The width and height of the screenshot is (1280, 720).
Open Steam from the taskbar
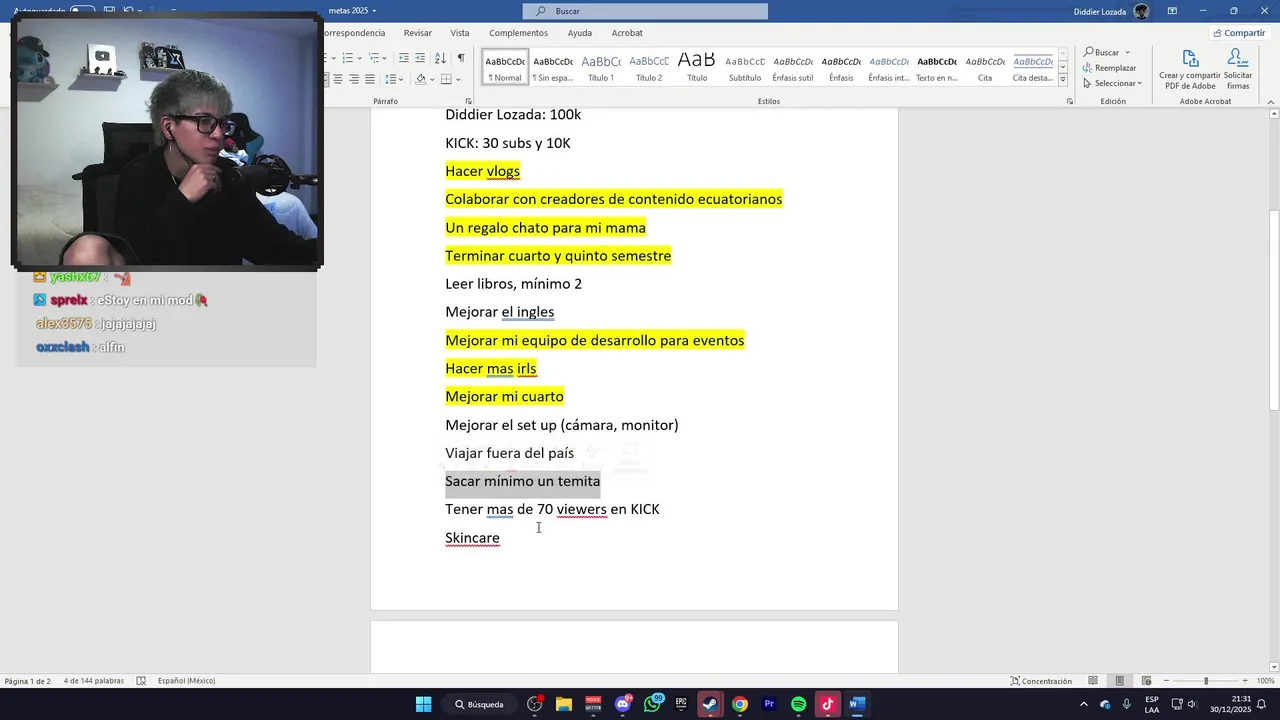[x=710, y=704]
